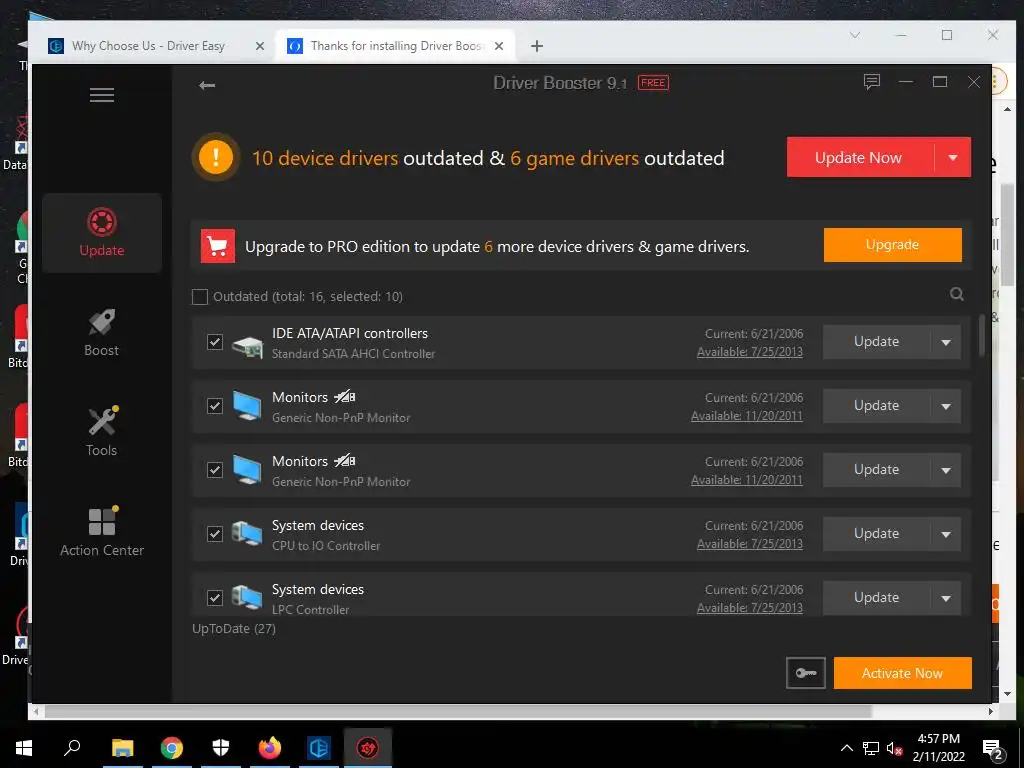Show hidden tray icons chevron
Screen dimensions: 1024x768
pos(846,748)
